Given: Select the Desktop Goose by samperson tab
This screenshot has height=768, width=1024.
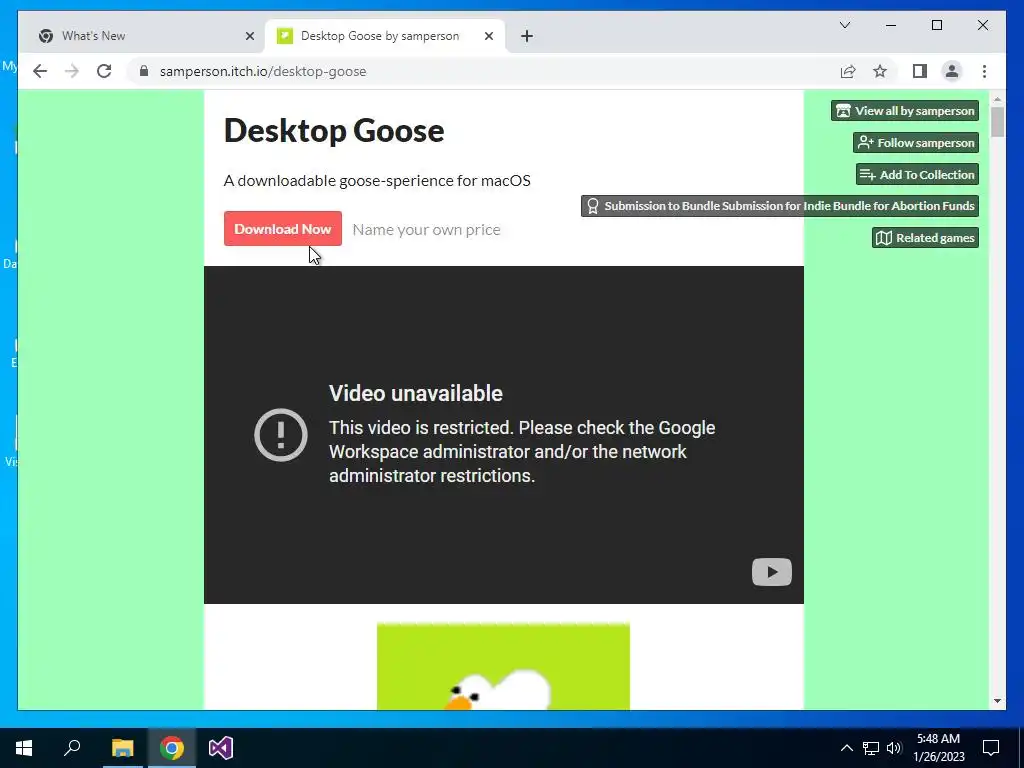Looking at the screenshot, I should [385, 36].
